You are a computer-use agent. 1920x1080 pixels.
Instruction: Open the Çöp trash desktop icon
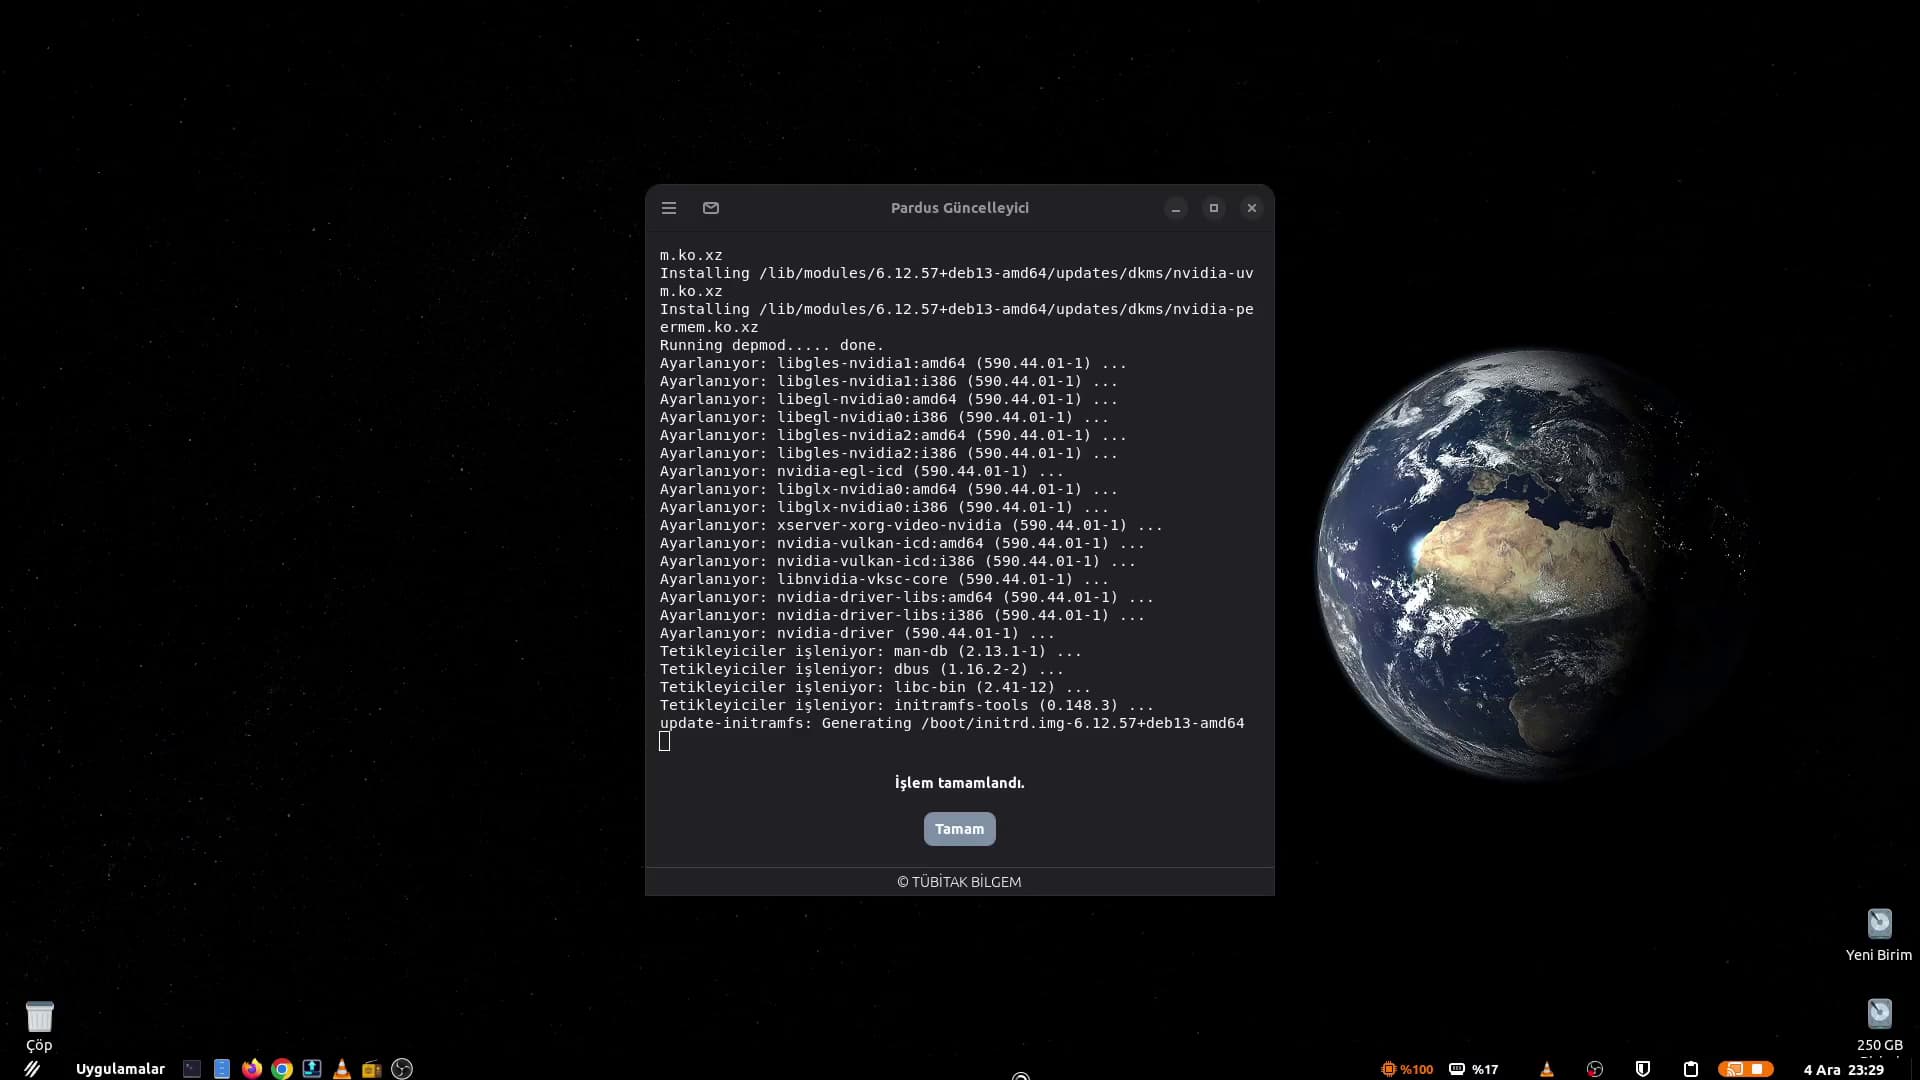39,1017
